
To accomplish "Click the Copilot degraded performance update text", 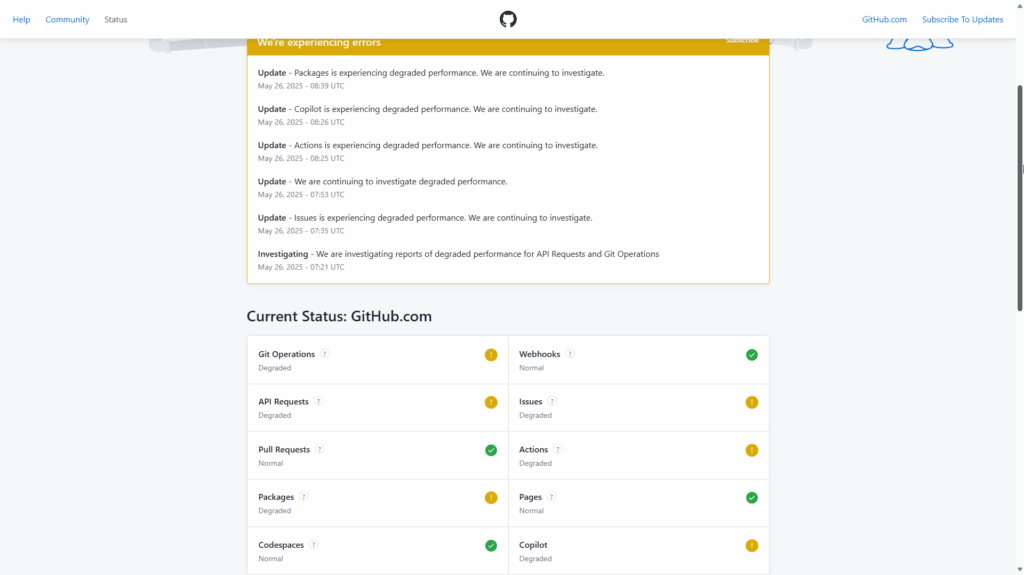I will [427, 109].
